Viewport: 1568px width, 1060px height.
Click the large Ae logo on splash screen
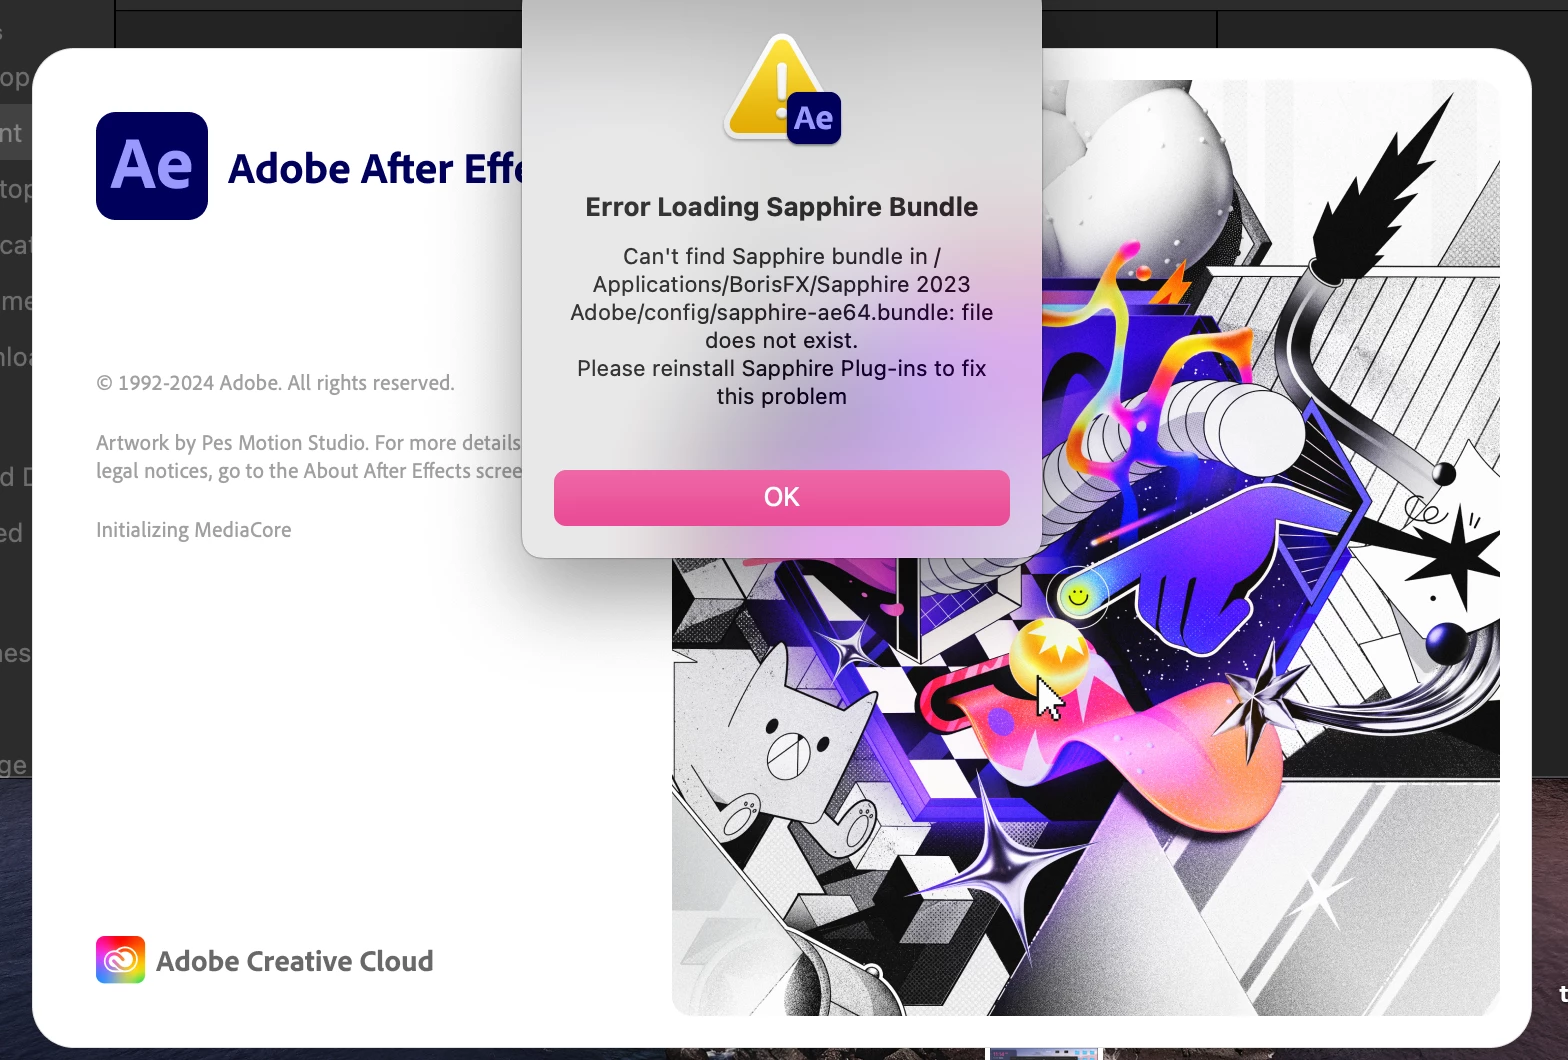152,166
